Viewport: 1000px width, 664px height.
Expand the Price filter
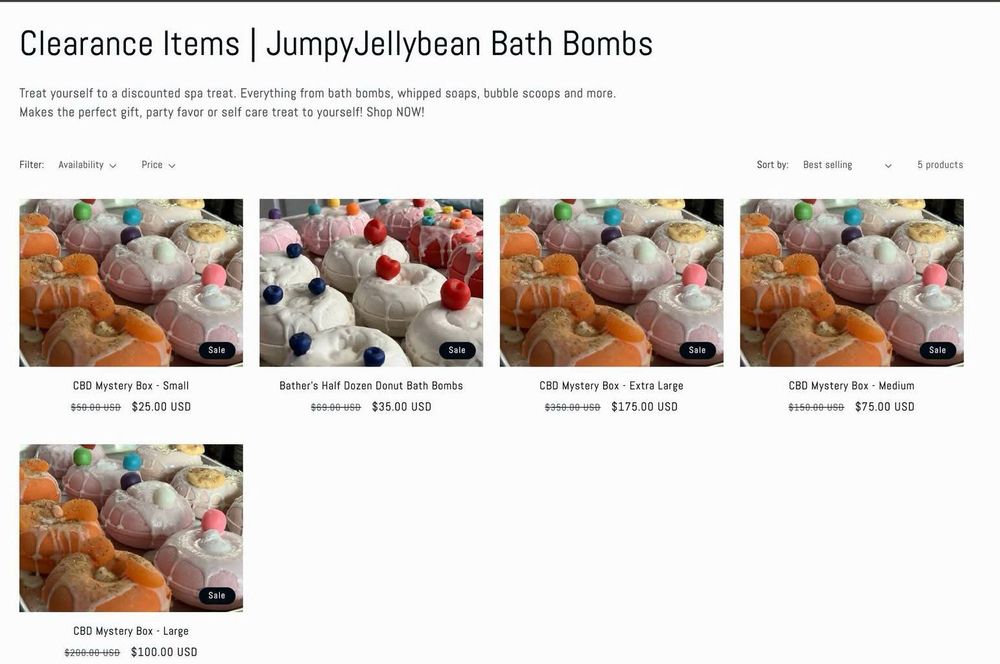pos(158,165)
